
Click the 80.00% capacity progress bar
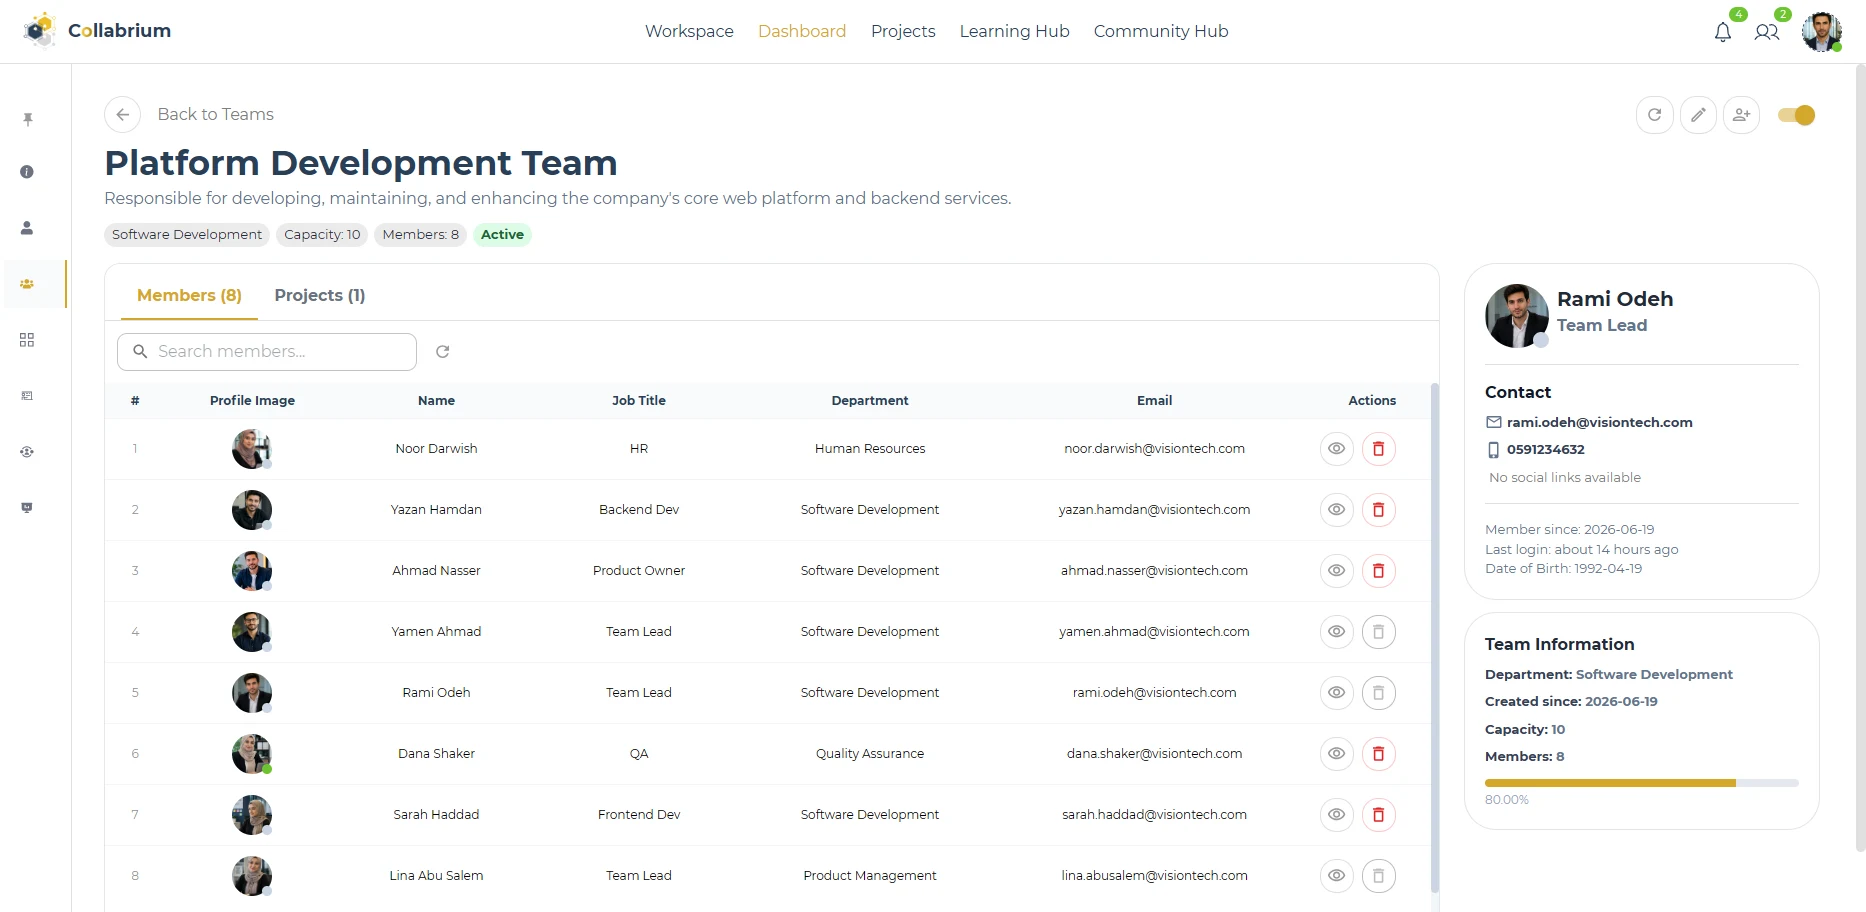pyautogui.click(x=1641, y=783)
